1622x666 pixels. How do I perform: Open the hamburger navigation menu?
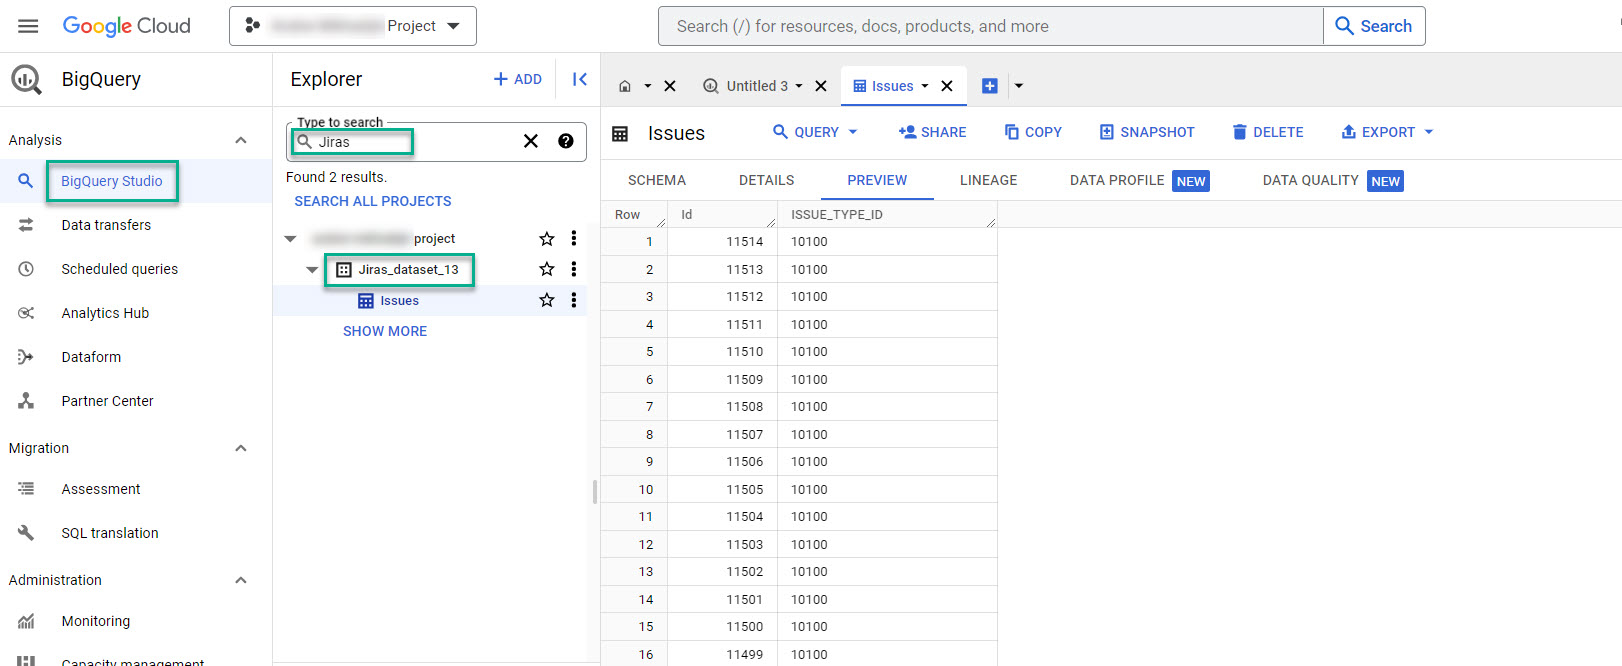tap(28, 26)
